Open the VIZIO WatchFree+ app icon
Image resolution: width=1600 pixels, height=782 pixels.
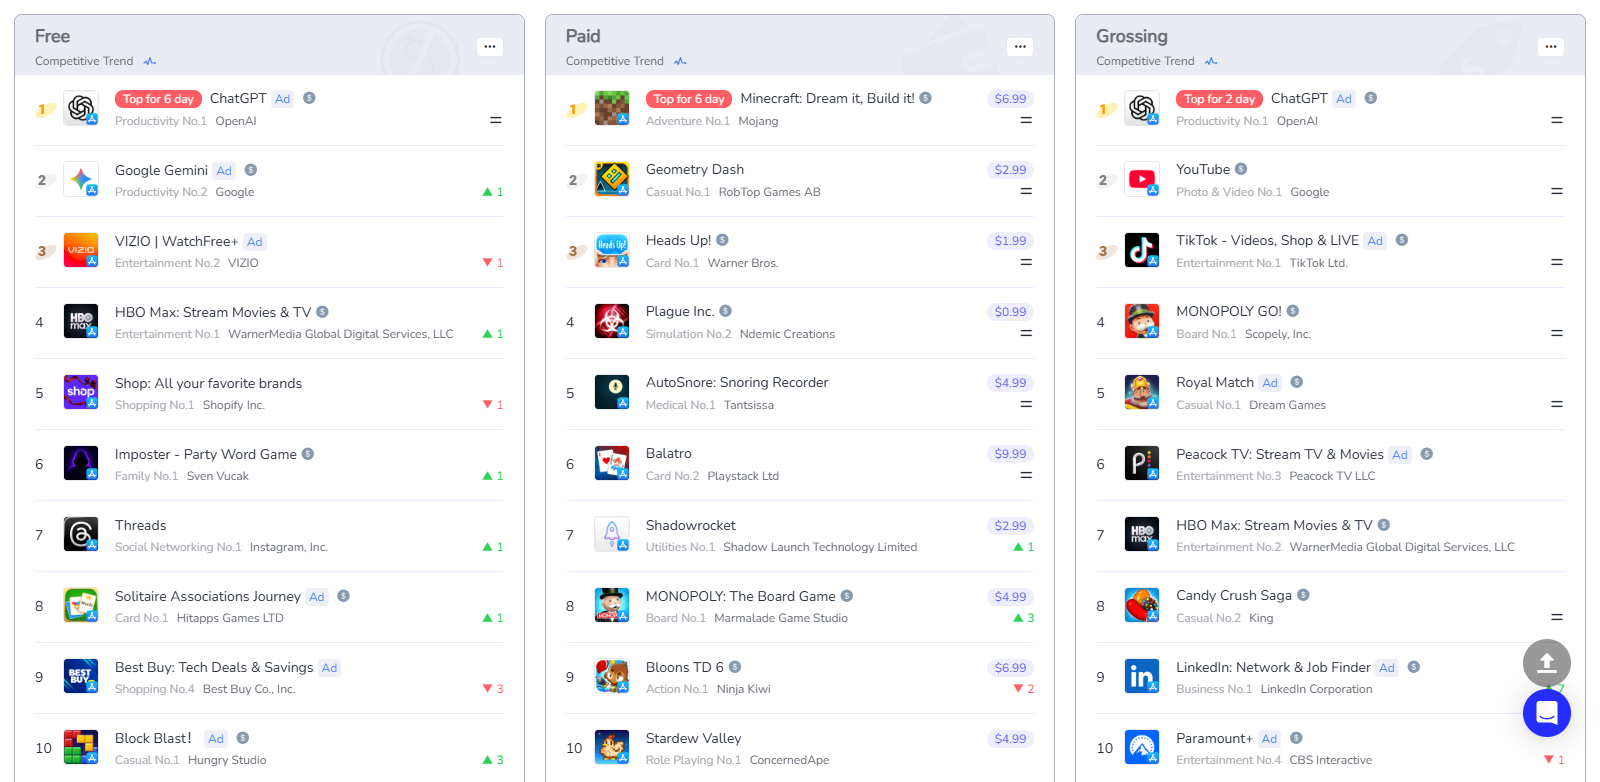click(81, 250)
